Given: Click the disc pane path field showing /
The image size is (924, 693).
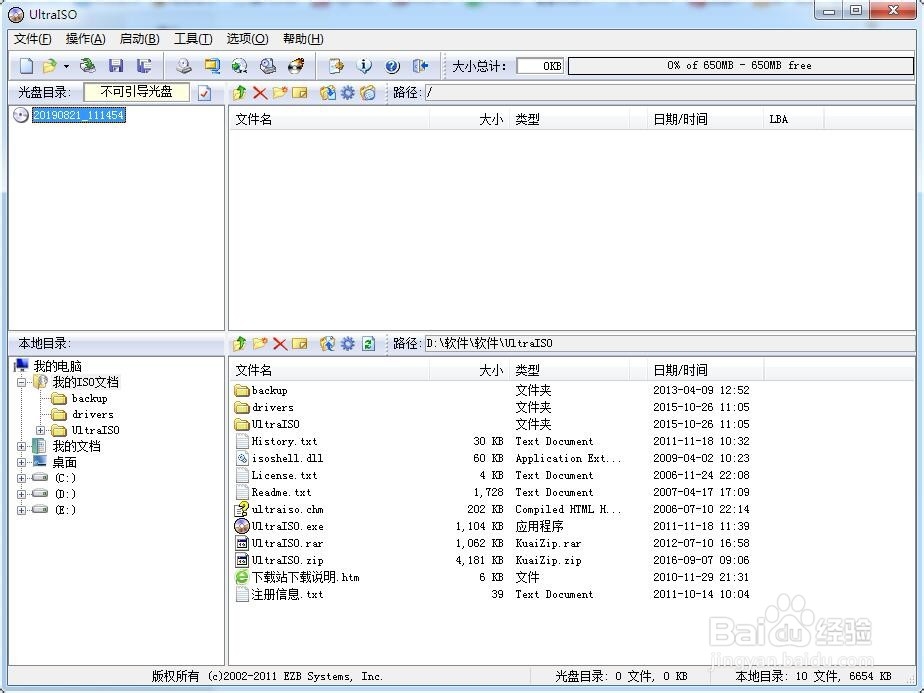Looking at the screenshot, I should 670,93.
